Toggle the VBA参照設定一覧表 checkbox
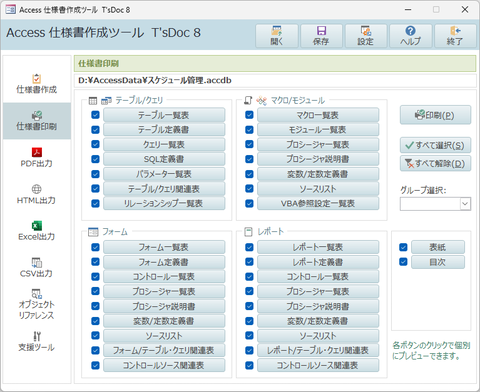This screenshot has width=480, height=392. point(249,203)
